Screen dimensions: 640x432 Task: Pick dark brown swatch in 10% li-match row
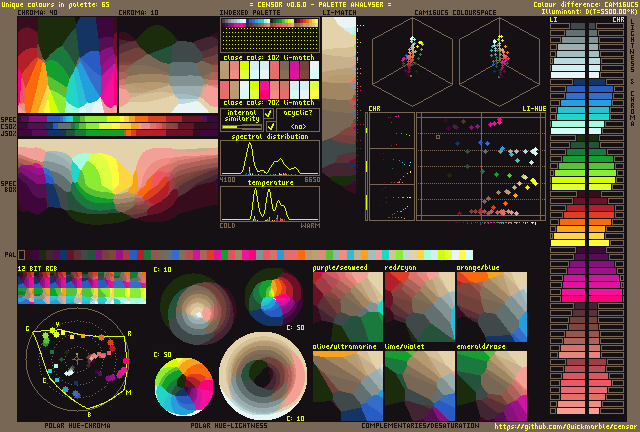click(304, 70)
